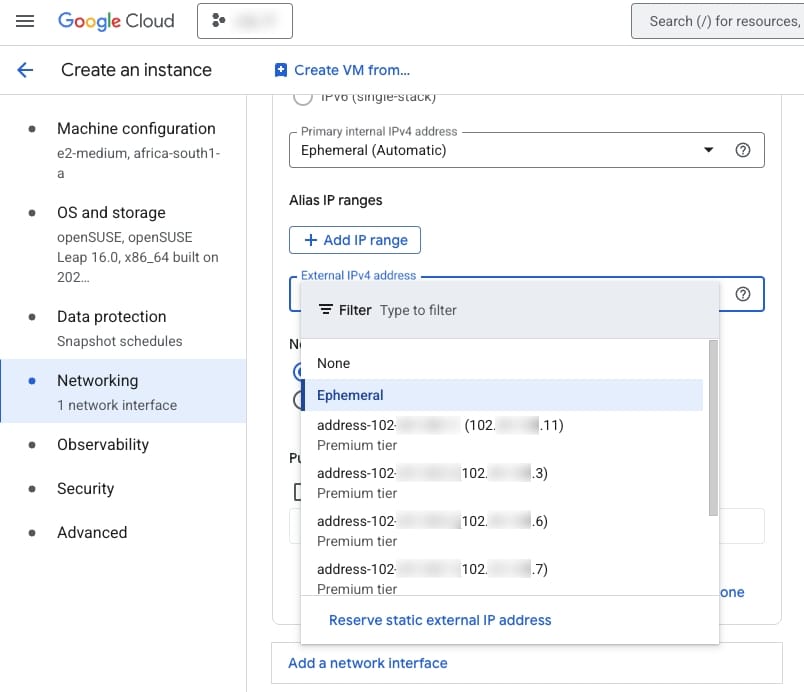Open the project selector button
Screen dimensions: 804x692
[x=244, y=21]
